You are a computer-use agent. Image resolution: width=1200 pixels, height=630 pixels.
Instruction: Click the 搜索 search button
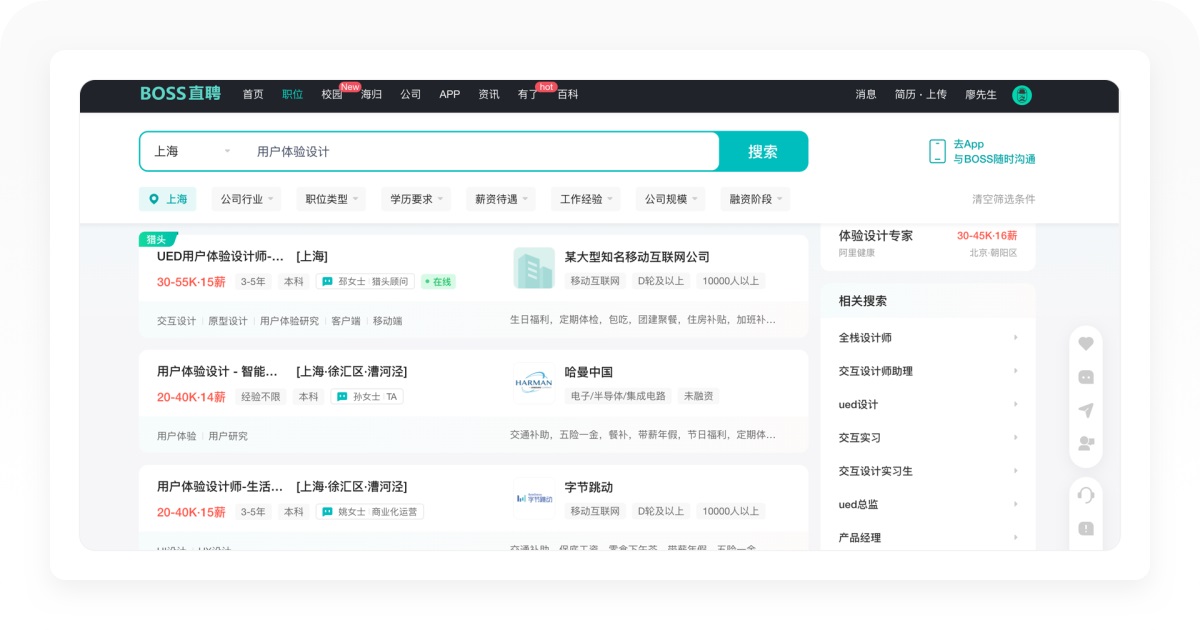pos(763,151)
